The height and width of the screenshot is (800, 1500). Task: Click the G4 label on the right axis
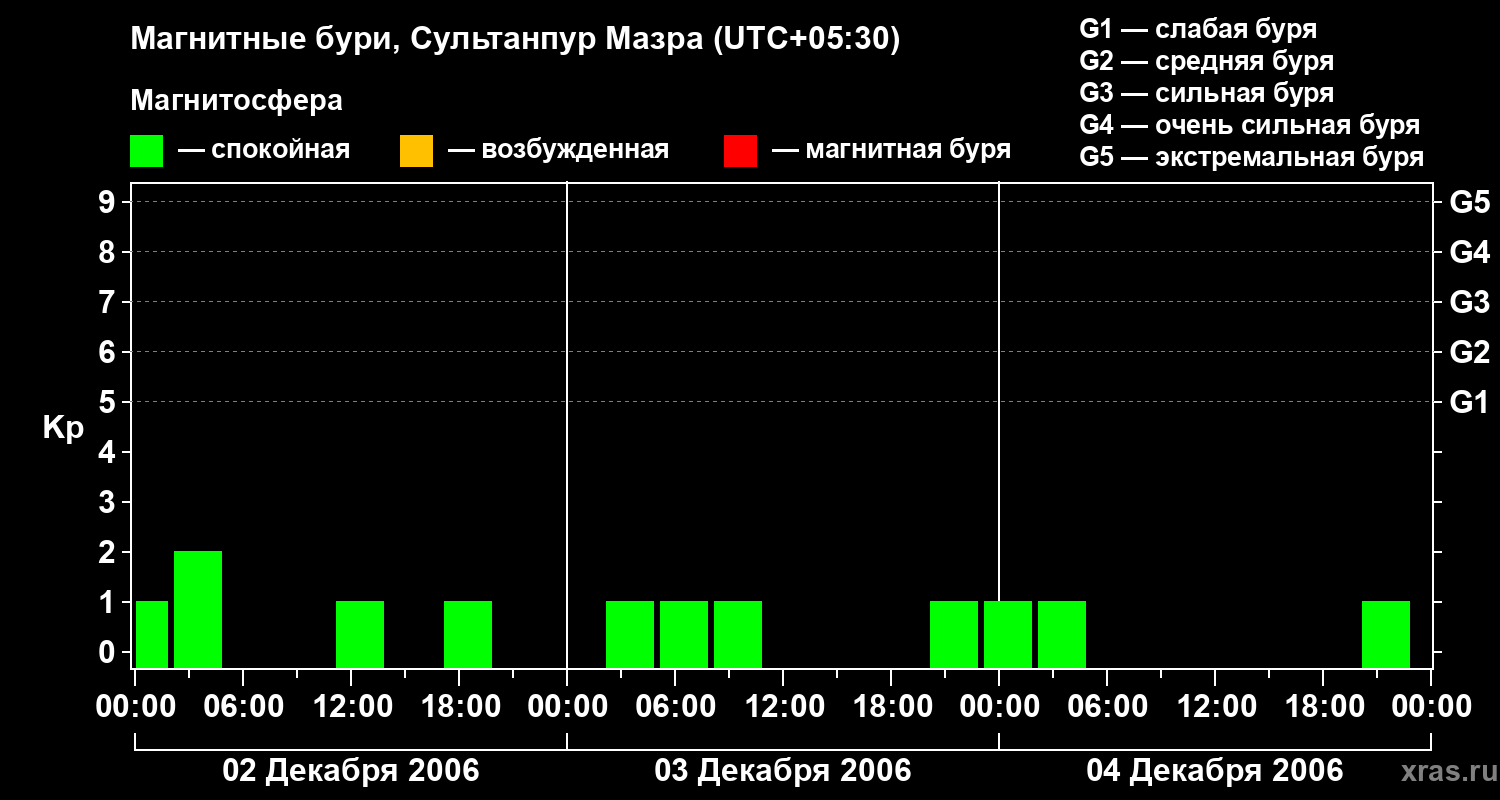[x=1469, y=252]
